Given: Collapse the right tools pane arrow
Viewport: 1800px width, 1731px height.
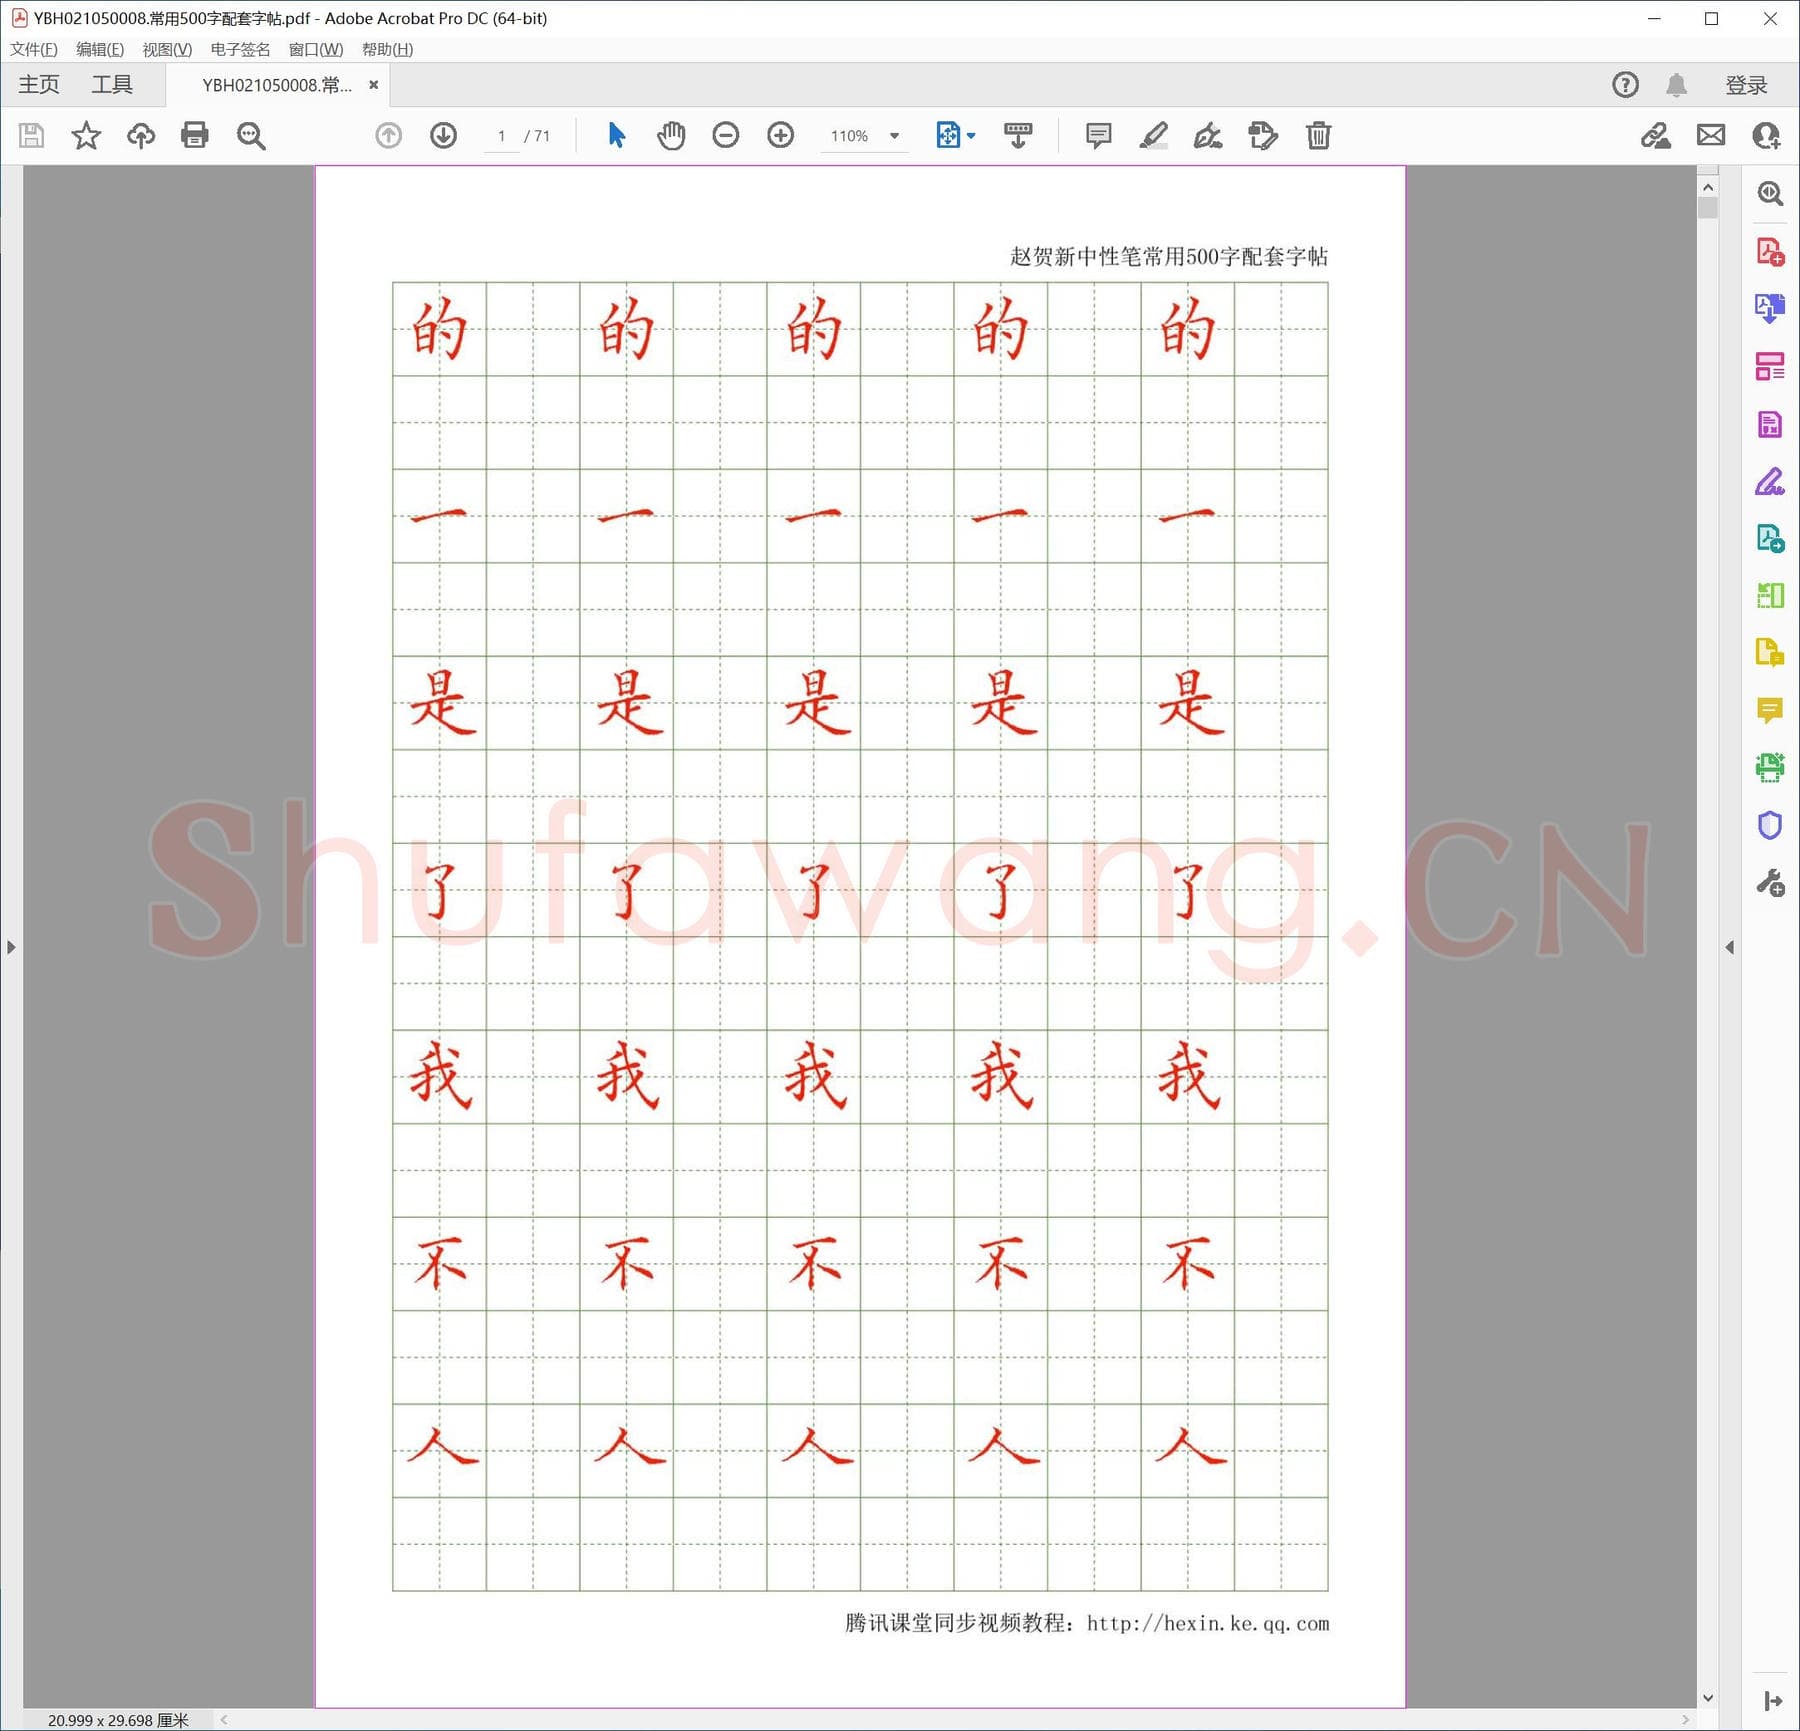Looking at the screenshot, I should 1729,947.
